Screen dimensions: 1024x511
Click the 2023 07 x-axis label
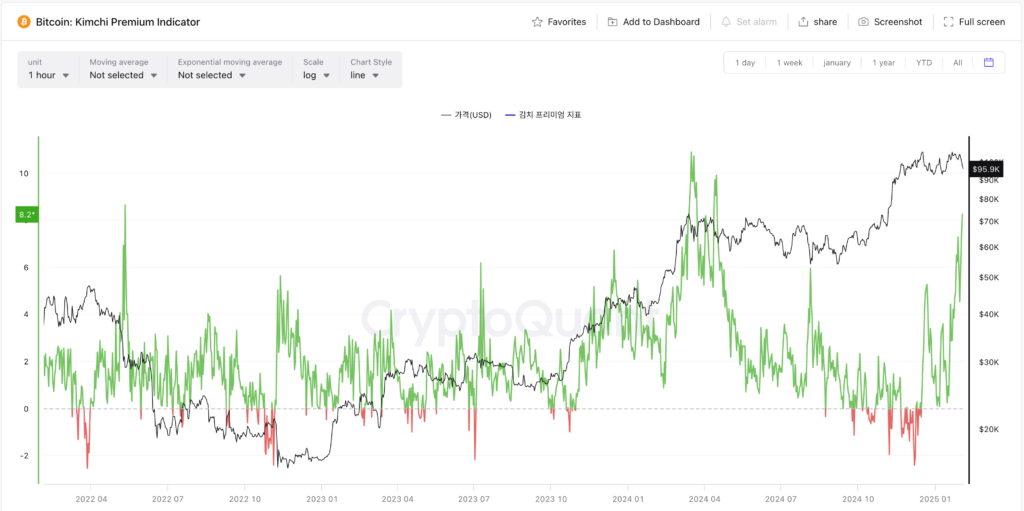pos(474,497)
